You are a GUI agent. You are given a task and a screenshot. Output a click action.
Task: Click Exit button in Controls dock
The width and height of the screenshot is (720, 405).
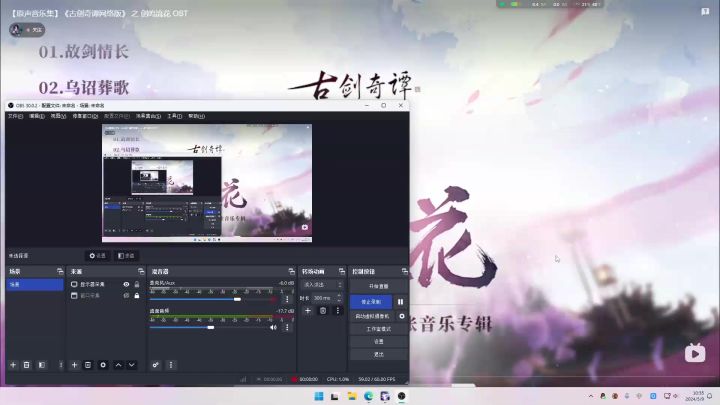tap(378, 354)
